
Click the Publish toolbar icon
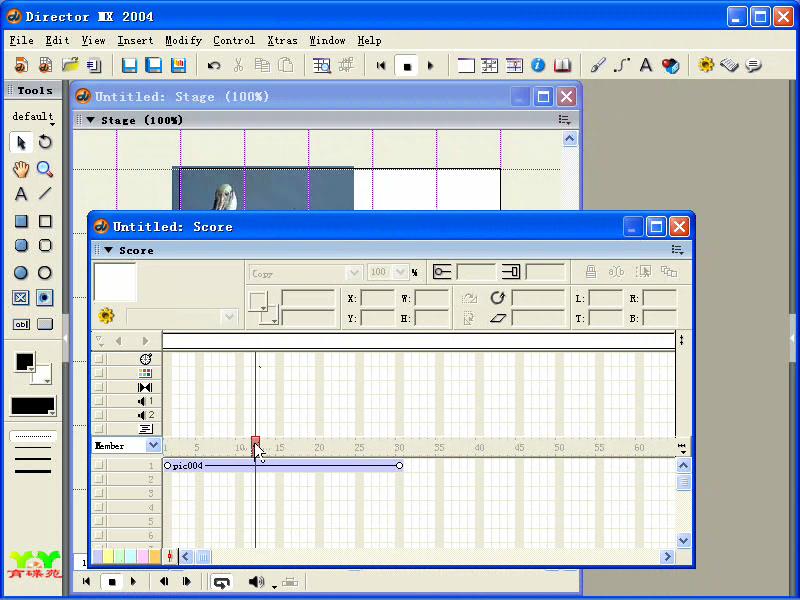[178, 65]
